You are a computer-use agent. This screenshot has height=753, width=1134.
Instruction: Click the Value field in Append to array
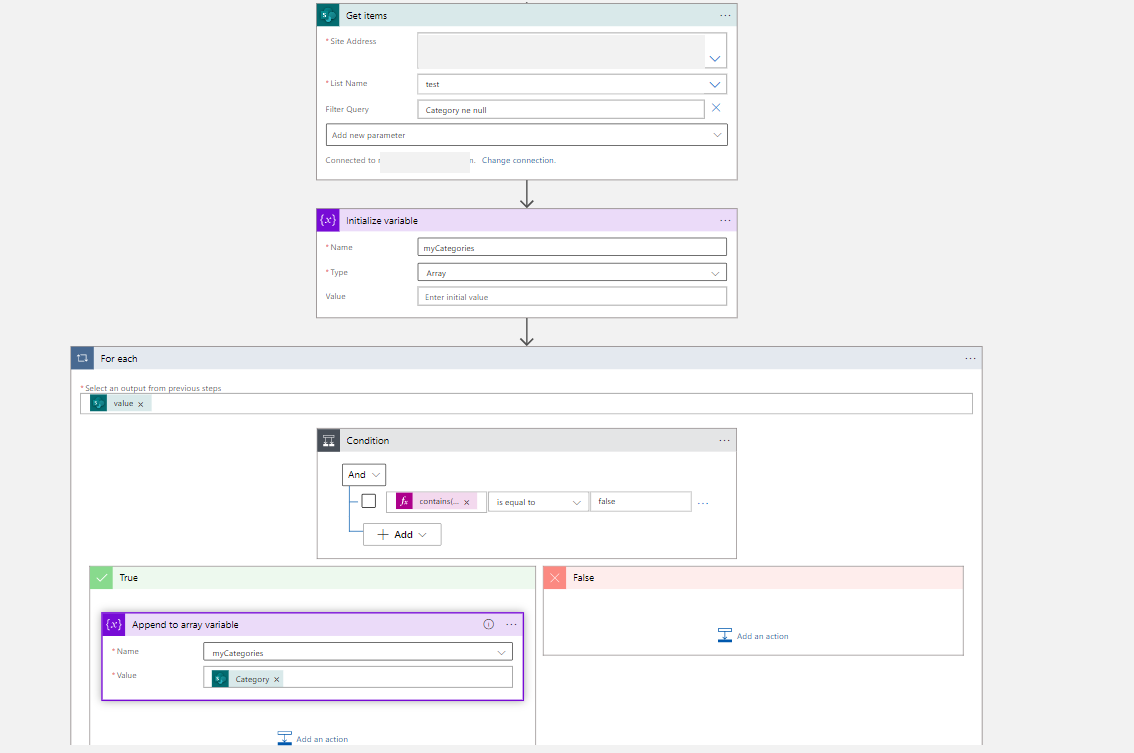358,678
